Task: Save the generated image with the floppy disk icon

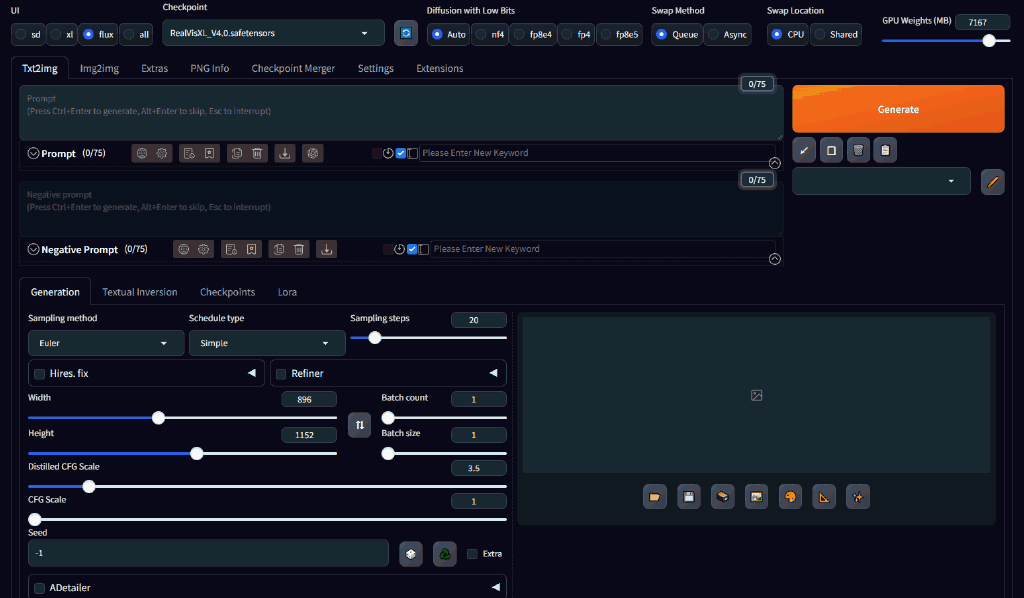Action: pyautogui.click(x=688, y=496)
